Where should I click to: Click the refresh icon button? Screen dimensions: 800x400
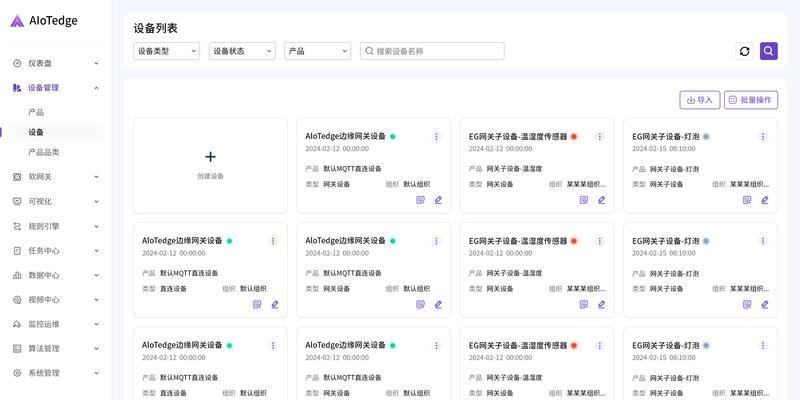[744, 51]
